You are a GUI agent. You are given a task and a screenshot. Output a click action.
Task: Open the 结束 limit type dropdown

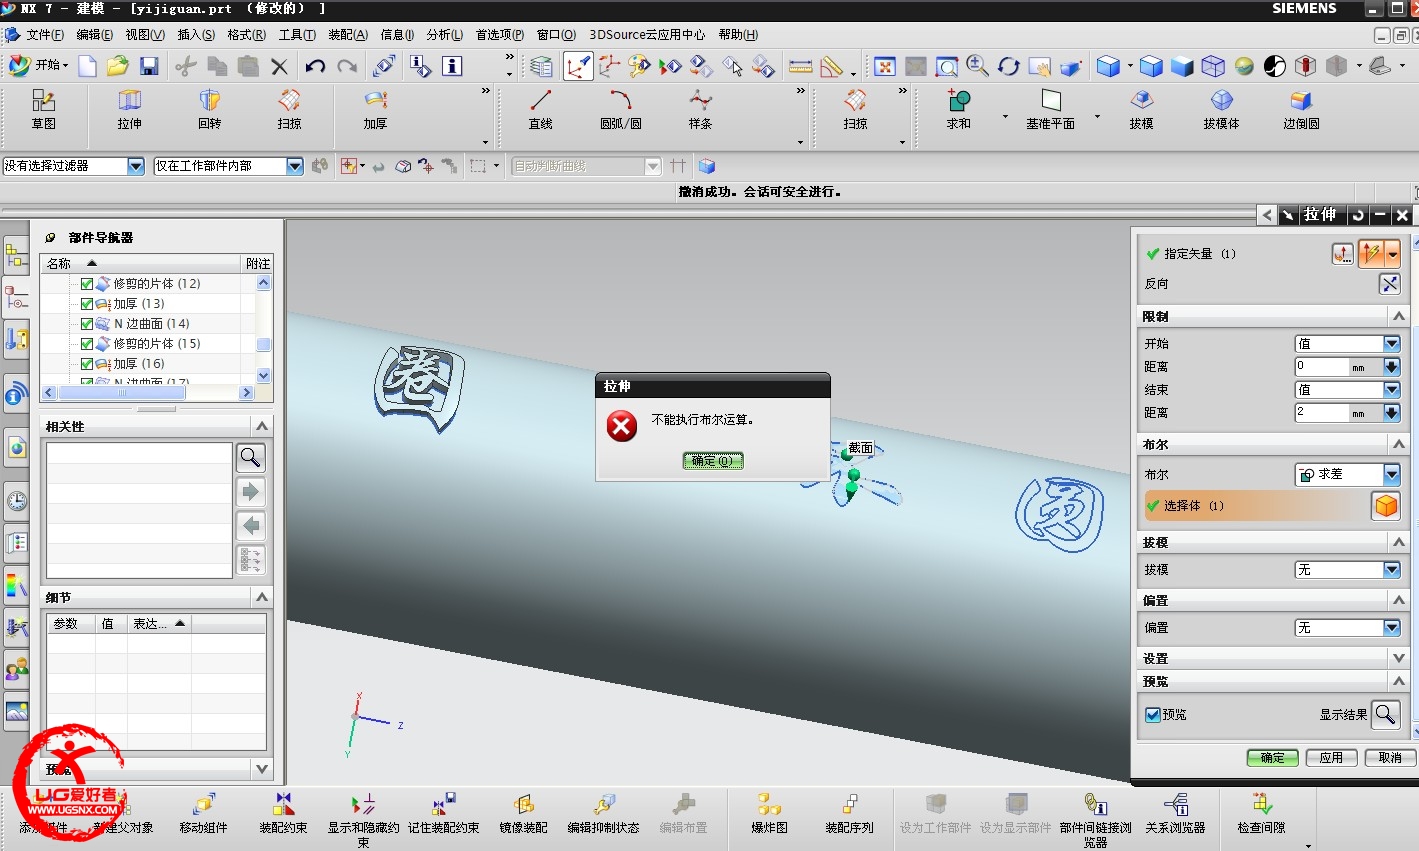coord(1391,390)
